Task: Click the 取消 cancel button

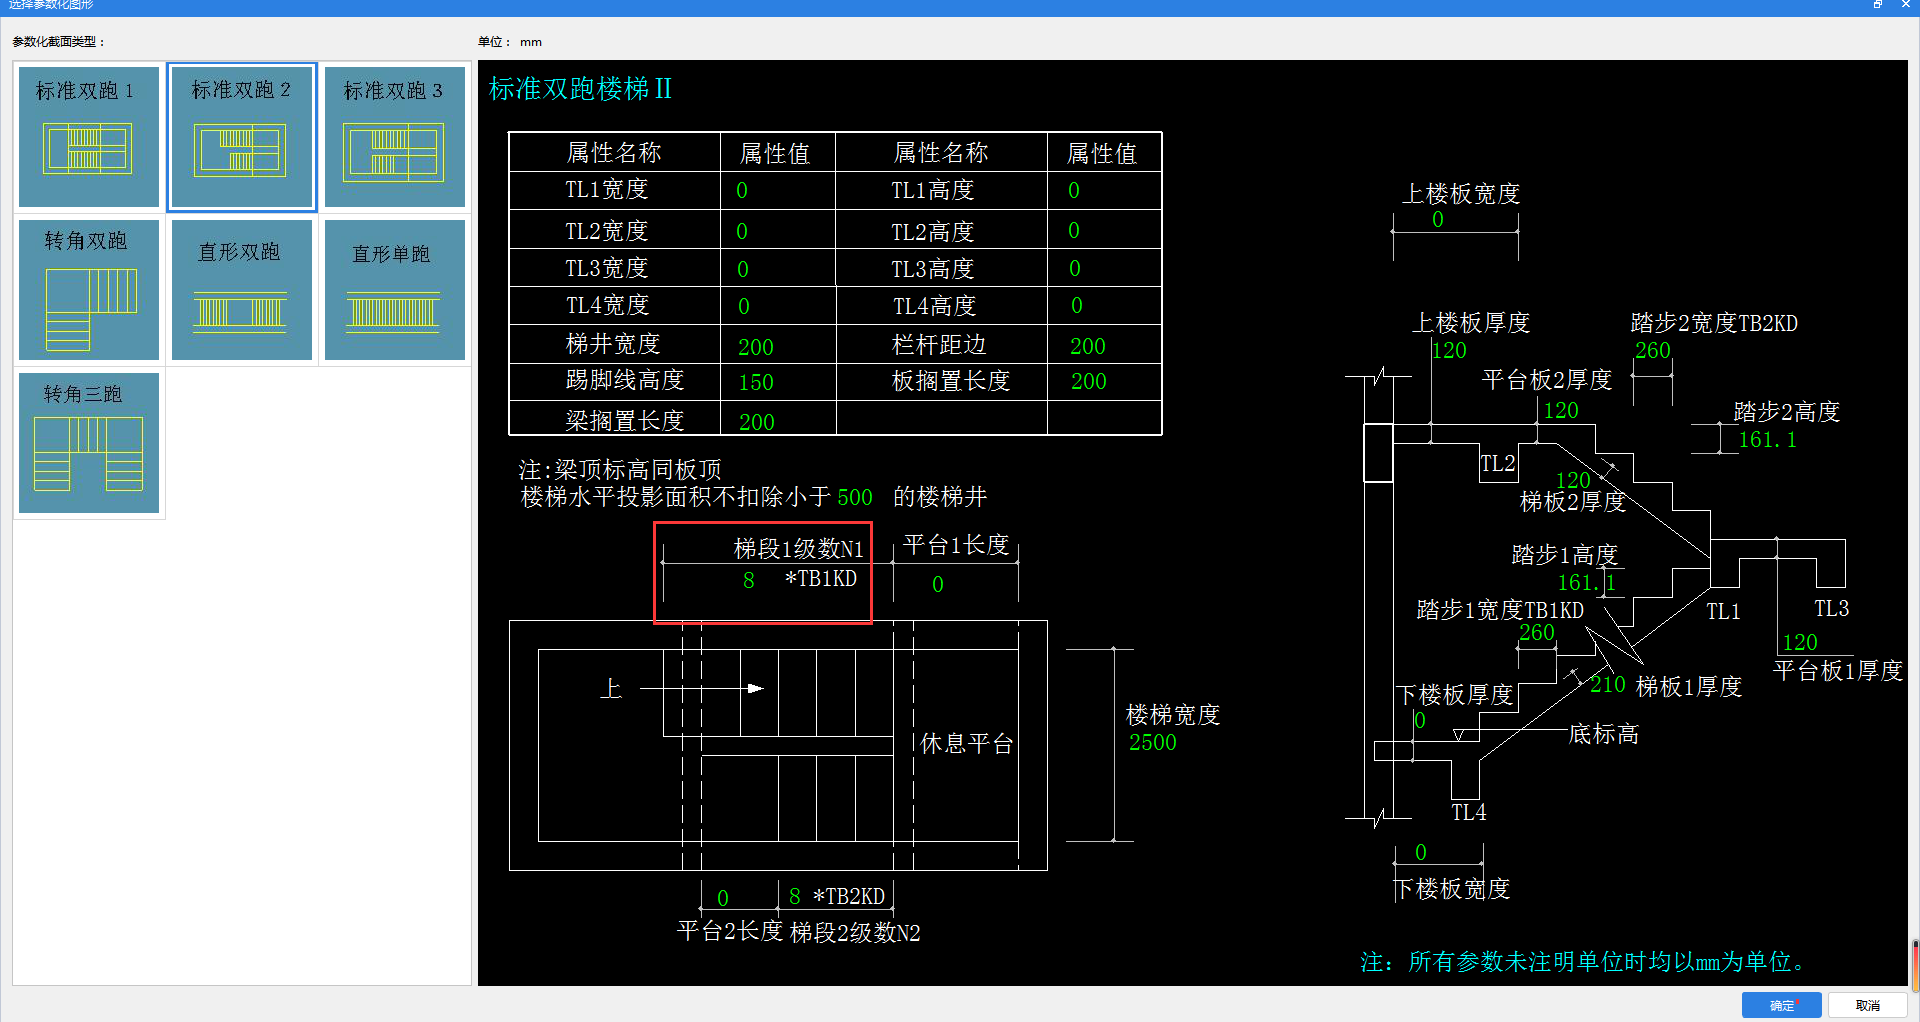Action: 1867,1005
